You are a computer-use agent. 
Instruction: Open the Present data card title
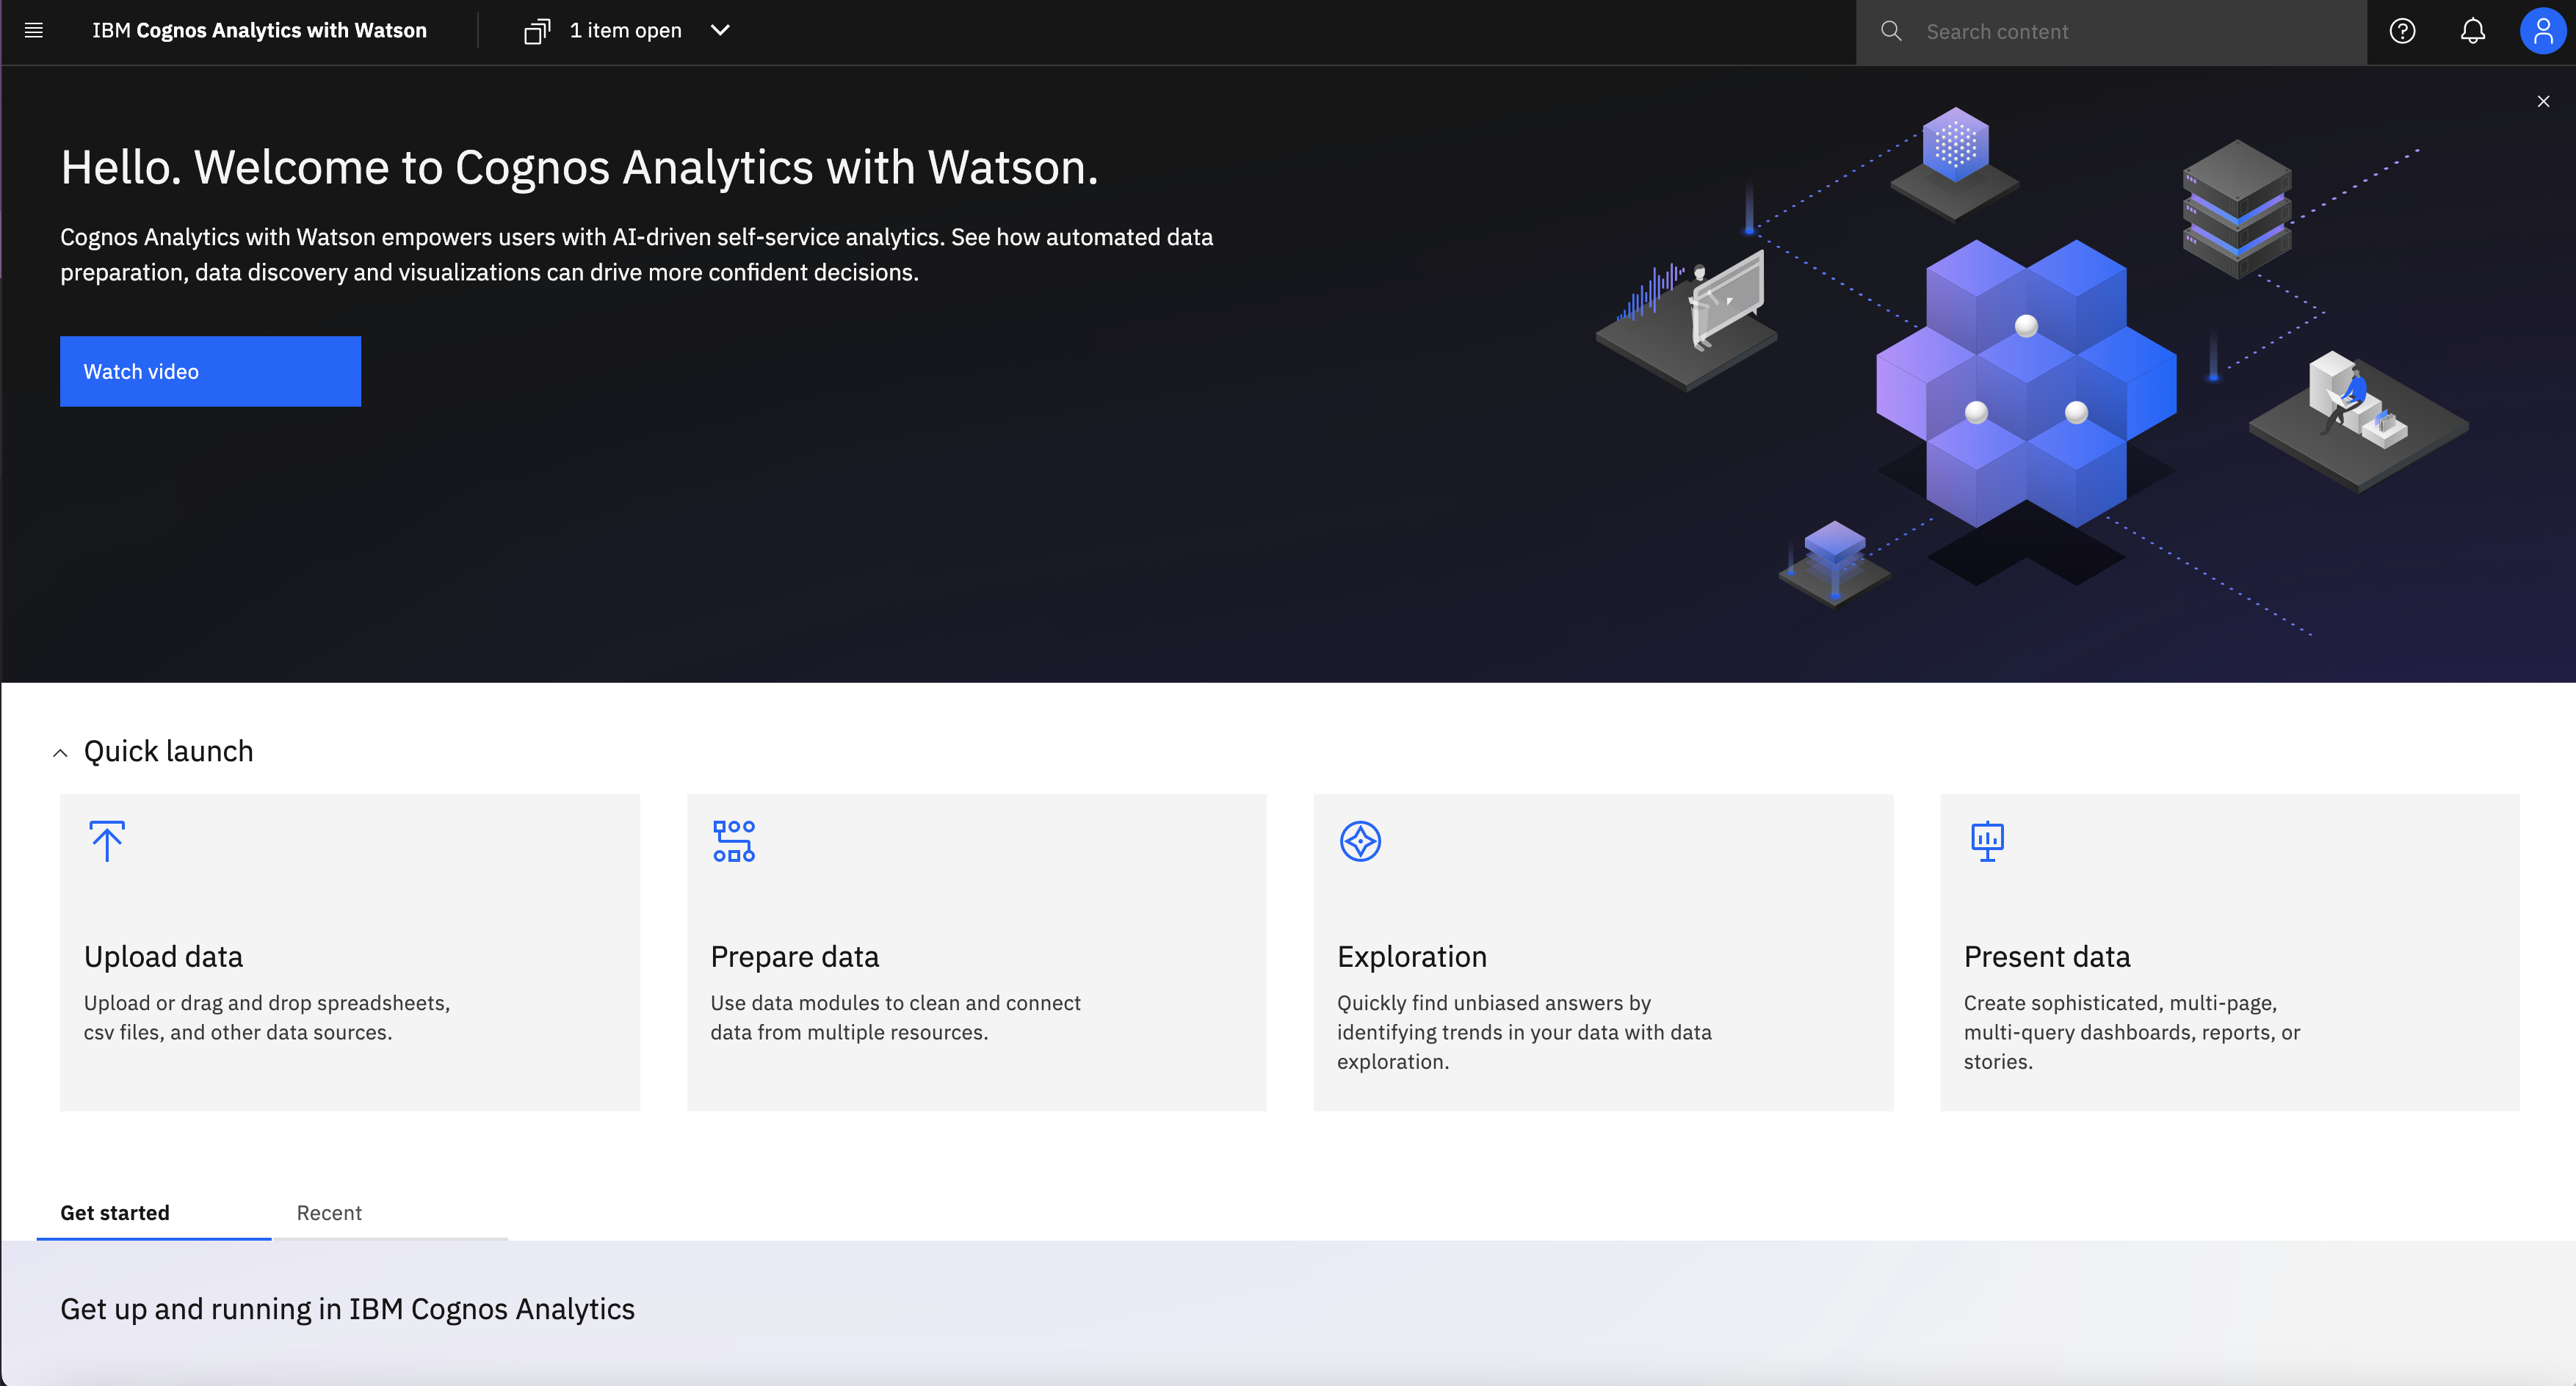click(2047, 957)
